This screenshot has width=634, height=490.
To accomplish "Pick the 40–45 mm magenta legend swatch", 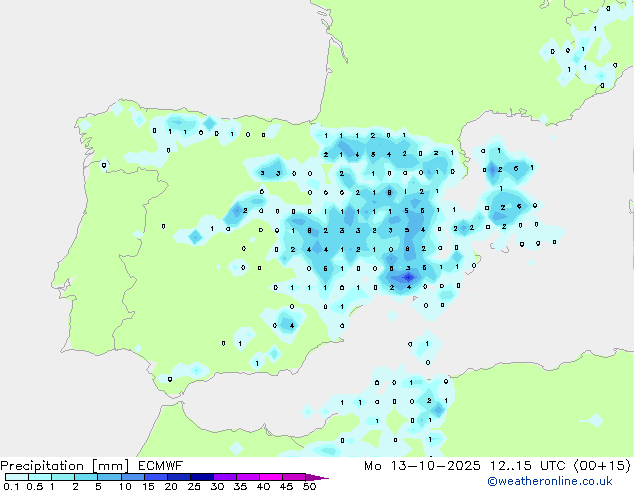I will 271,477.
